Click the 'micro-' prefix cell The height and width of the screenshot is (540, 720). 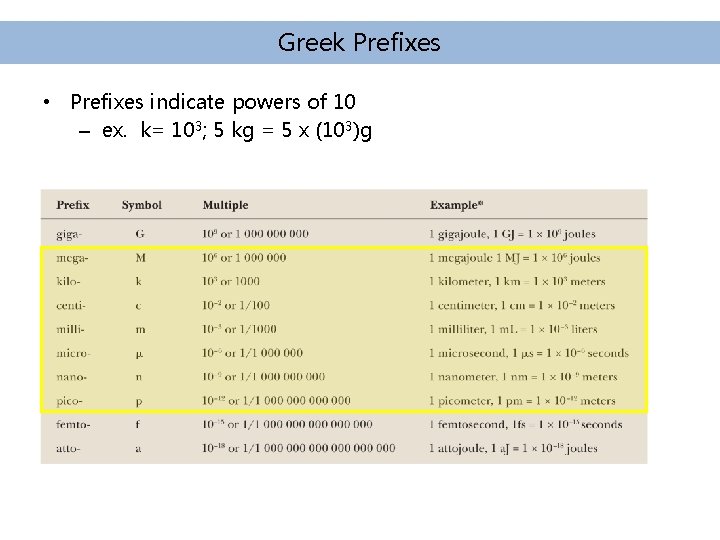(73, 353)
